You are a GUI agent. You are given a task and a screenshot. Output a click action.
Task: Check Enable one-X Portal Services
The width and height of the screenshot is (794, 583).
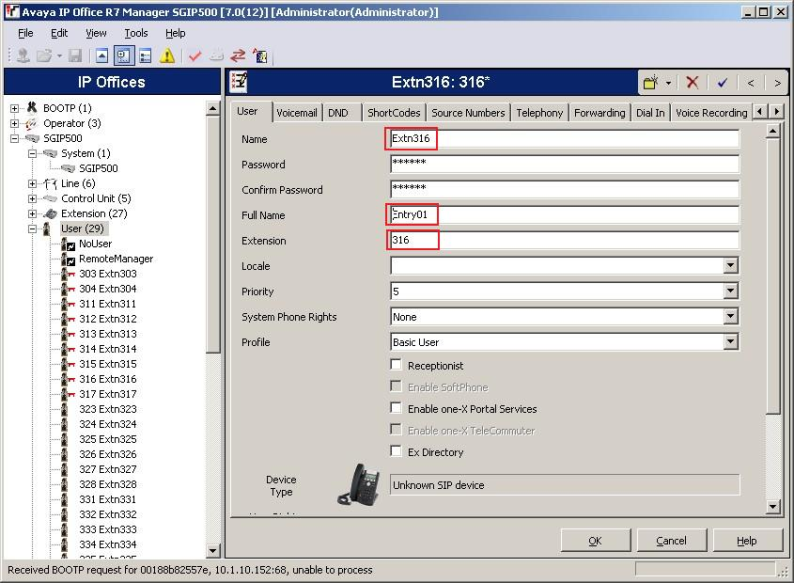click(x=397, y=409)
